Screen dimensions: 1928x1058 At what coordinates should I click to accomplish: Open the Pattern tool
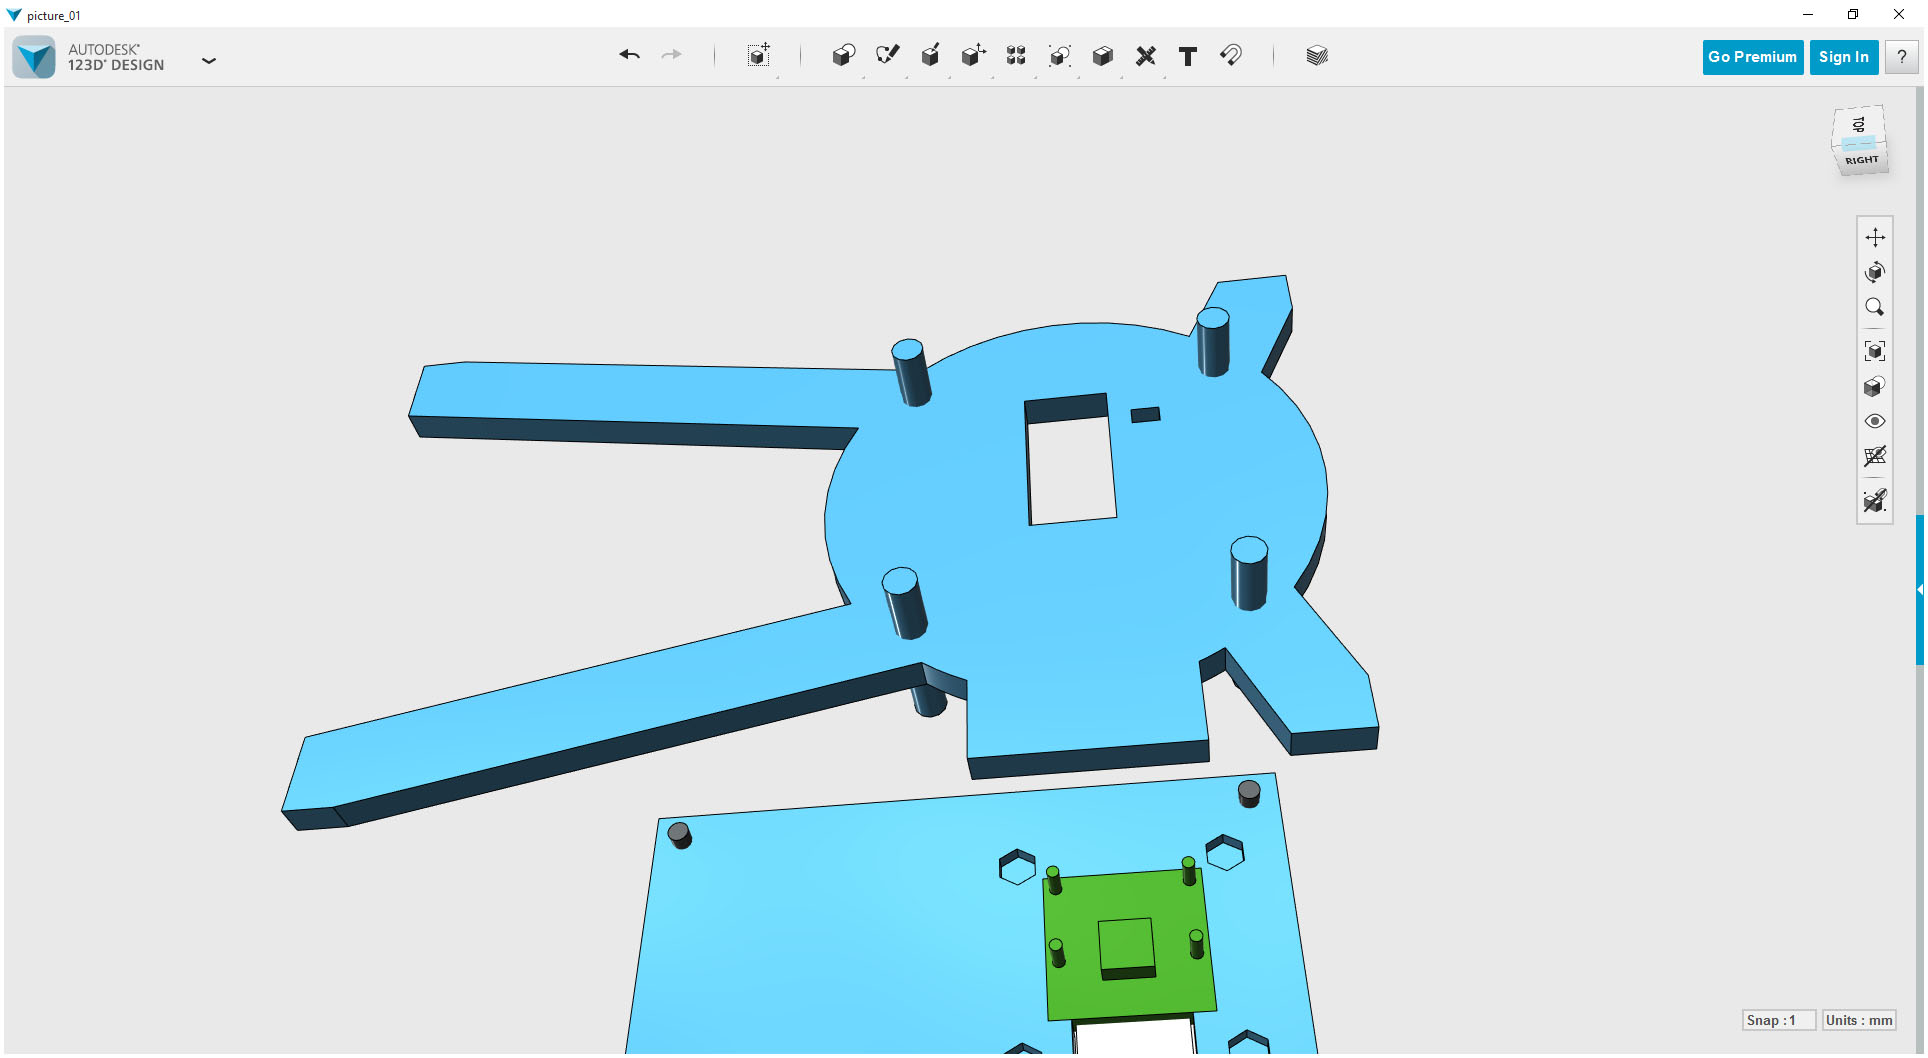[1016, 56]
